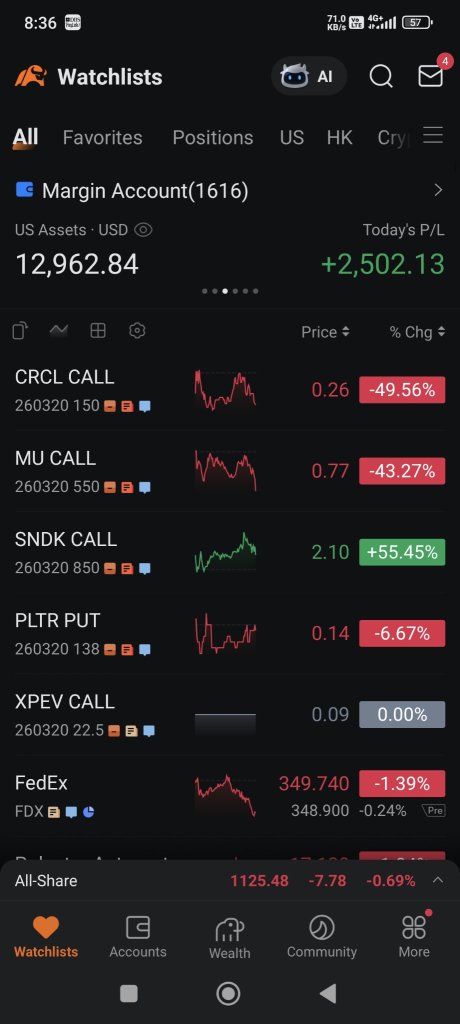Switch to grid layout view icon
Viewport: 460px width, 1024px height.
(x=98, y=330)
